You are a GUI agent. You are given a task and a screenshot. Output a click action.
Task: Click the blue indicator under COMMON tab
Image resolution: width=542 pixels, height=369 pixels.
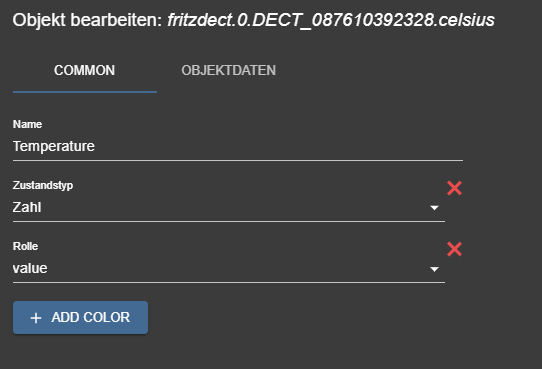85,92
